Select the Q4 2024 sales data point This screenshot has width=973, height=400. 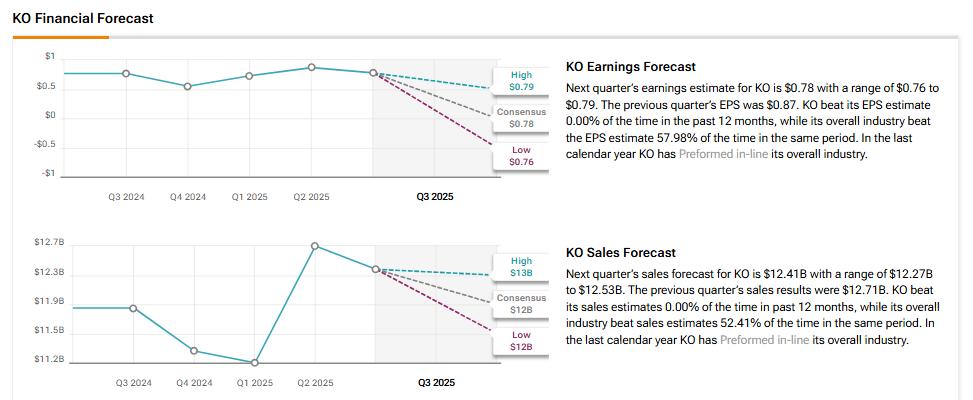[194, 351]
